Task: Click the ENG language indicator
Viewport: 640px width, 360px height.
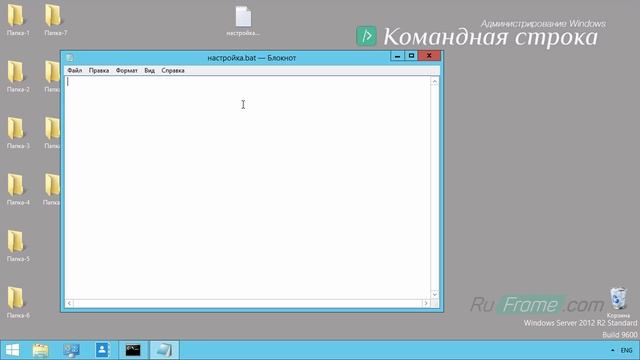Action: [627, 351]
